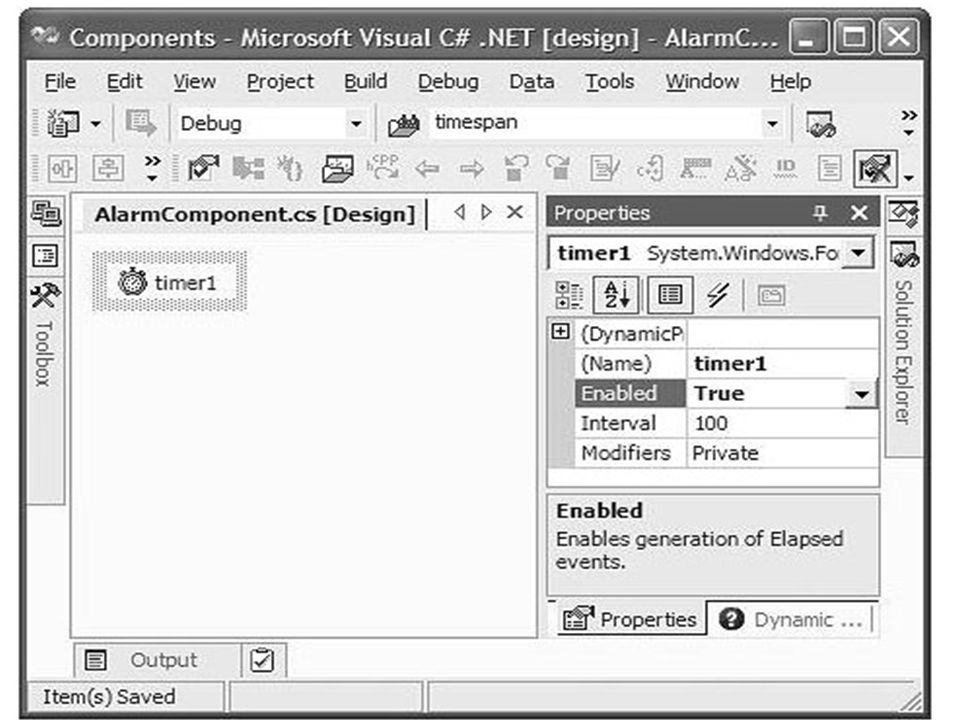Click the hierarchy boxes toolbar icon
The height and width of the screenshot is (720, 960).
click(x=249, y=168)
